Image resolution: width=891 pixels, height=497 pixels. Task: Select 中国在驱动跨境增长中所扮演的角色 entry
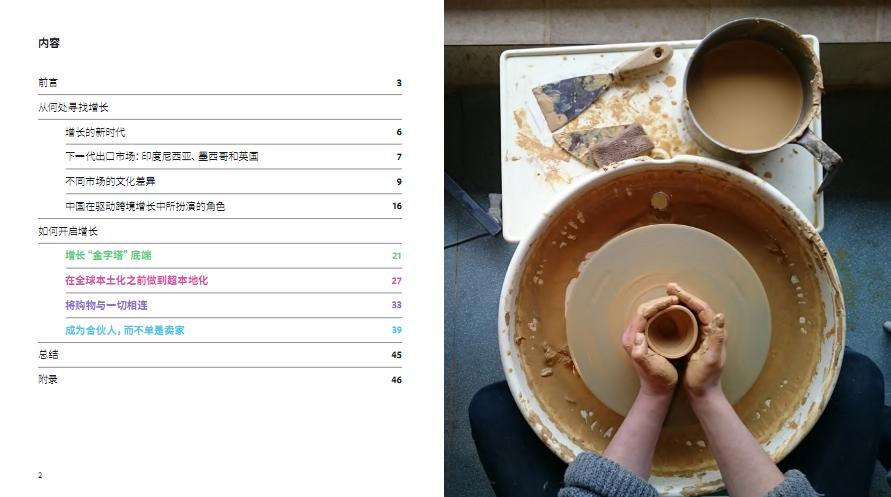click(x=145, y=206)
